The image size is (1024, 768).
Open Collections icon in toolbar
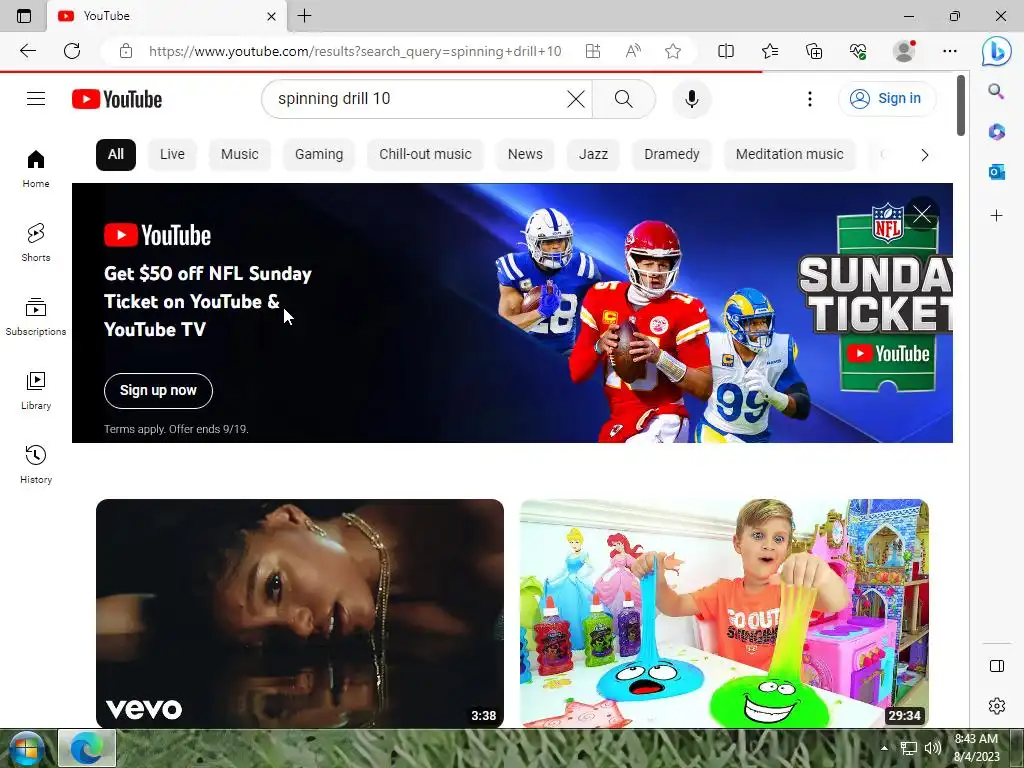[814, 51]
